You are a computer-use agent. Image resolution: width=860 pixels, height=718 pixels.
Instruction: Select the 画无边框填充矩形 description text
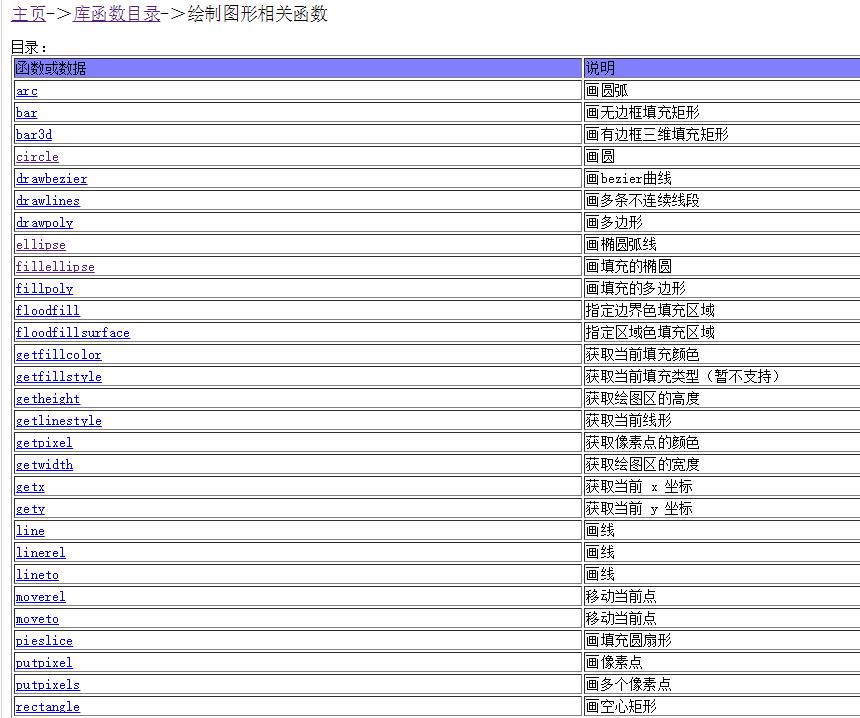click(643, 112)
